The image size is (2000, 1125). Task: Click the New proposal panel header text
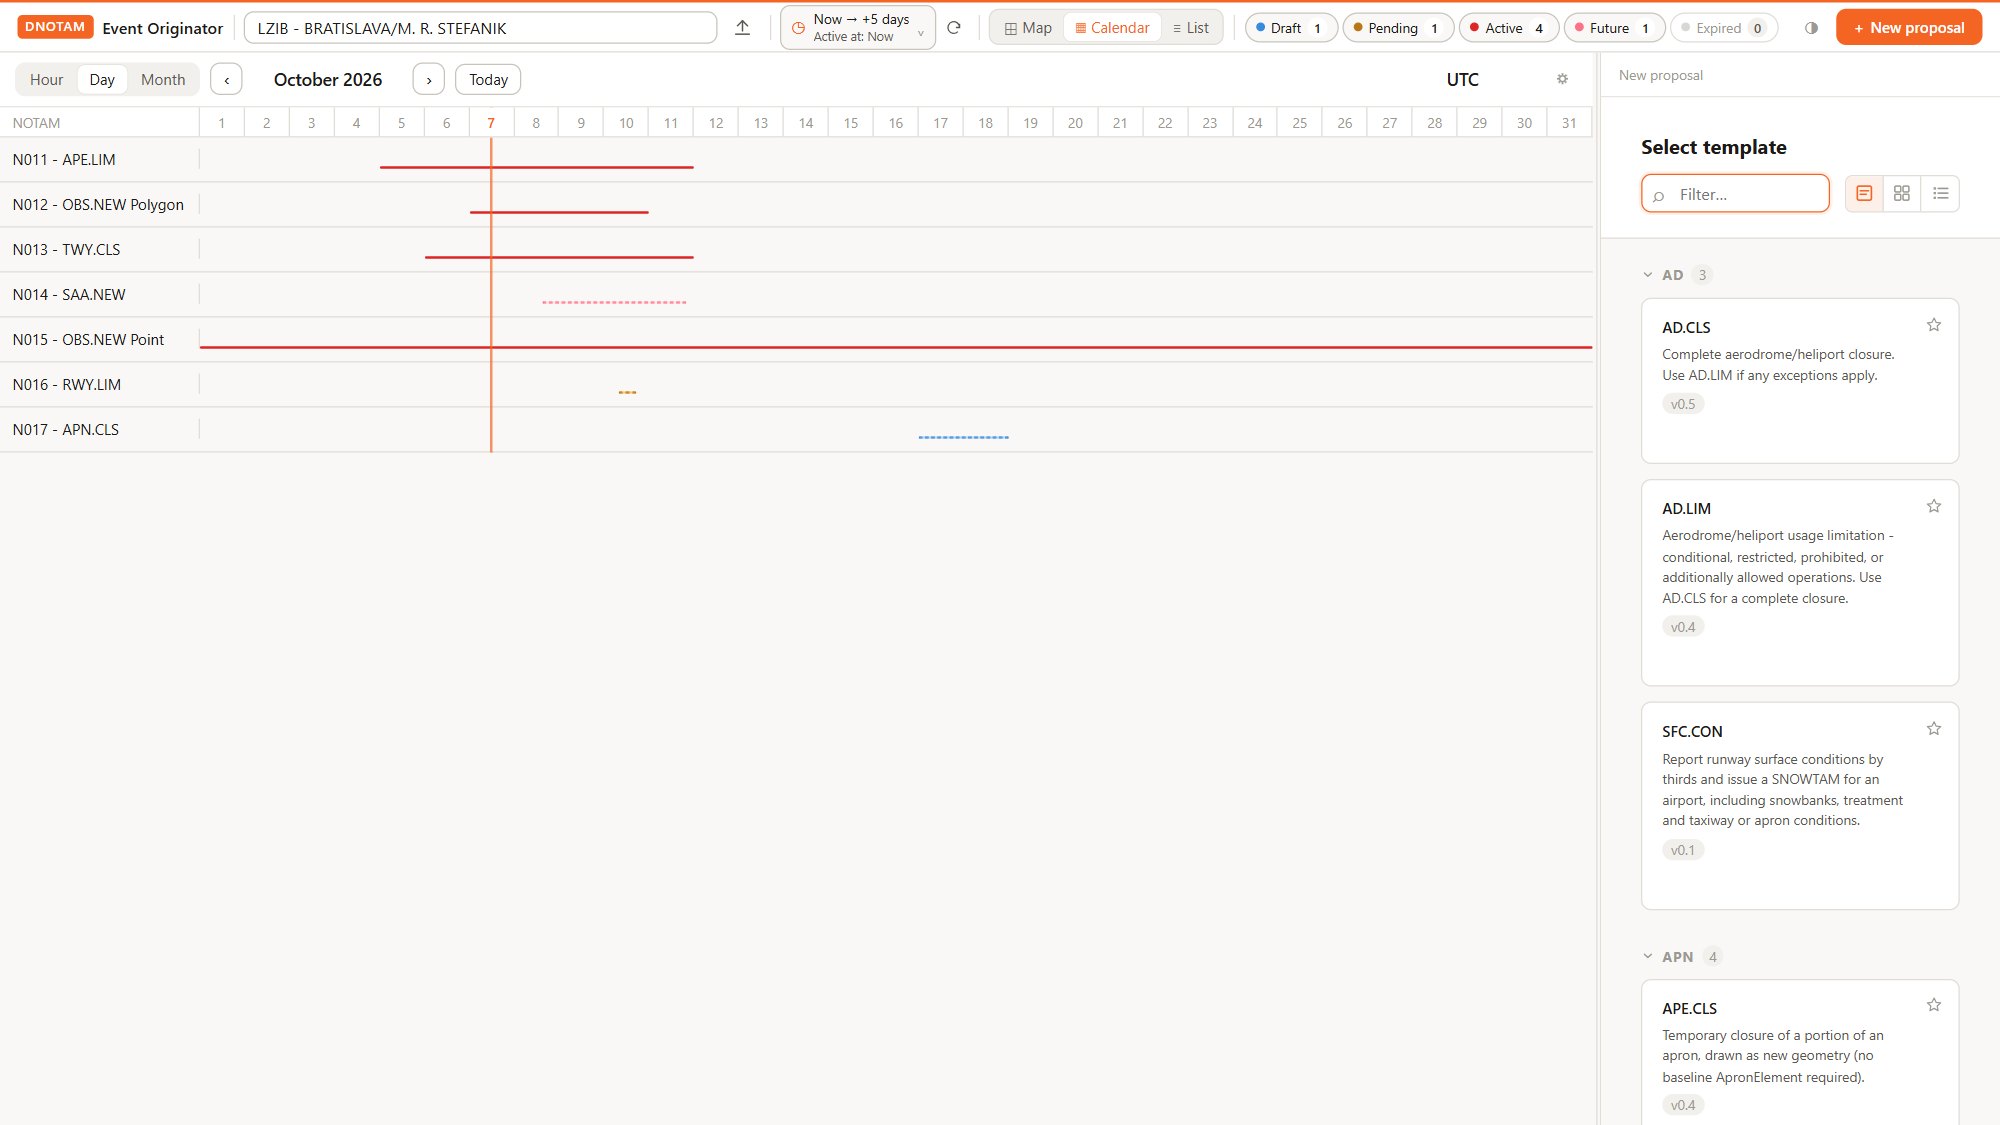[1660, 75]
